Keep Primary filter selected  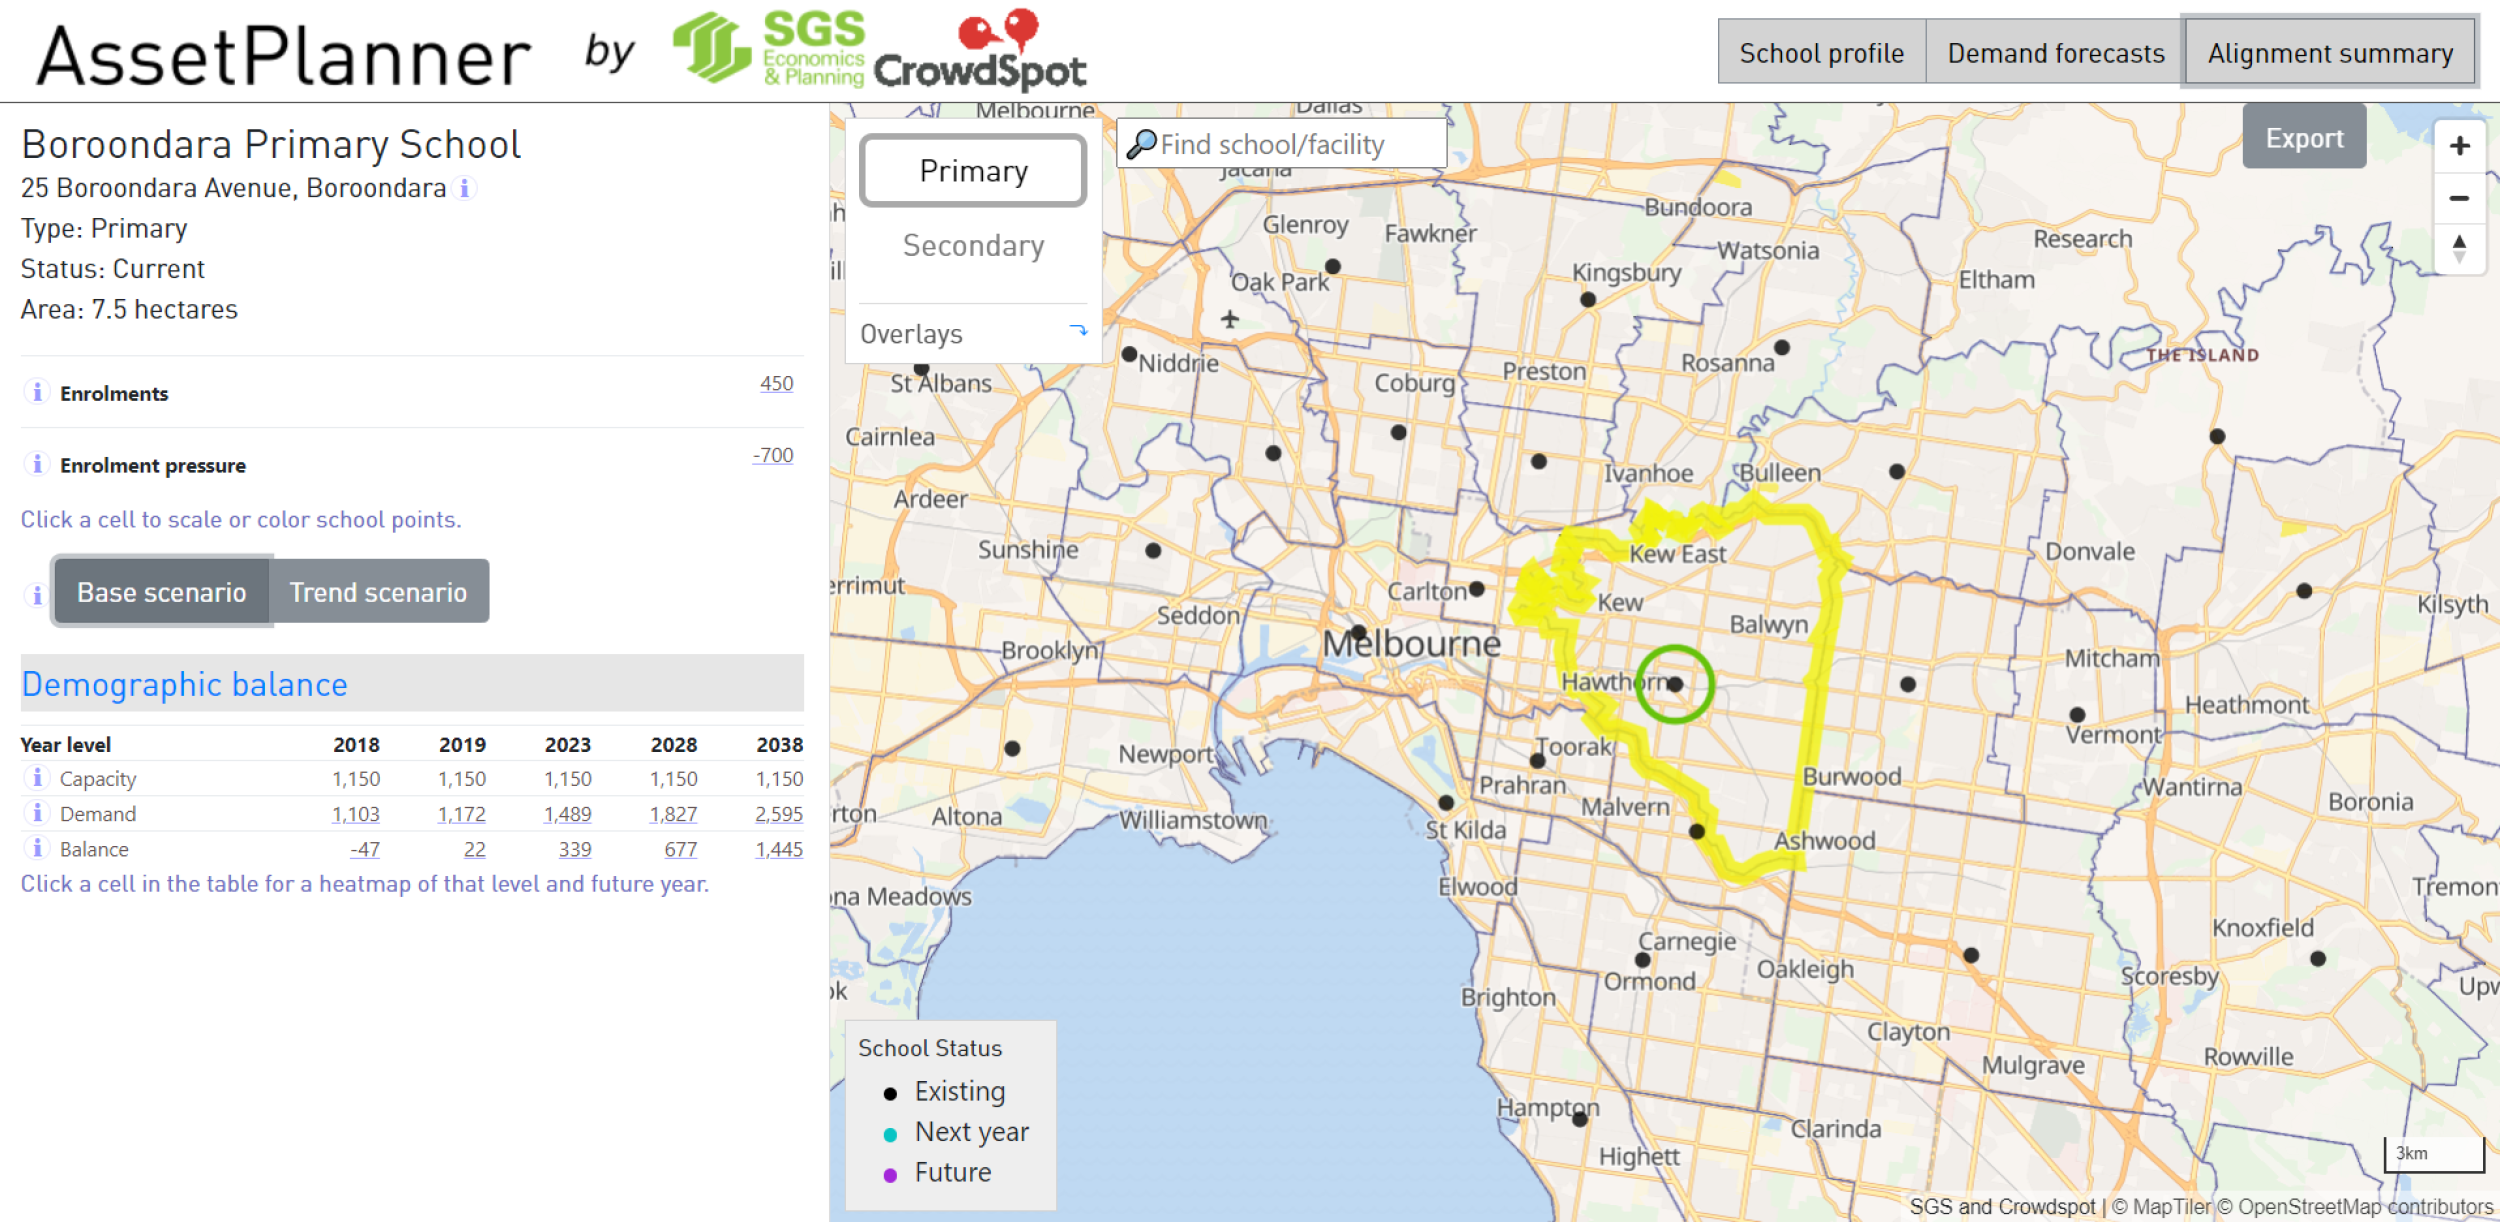coord(973,170)
